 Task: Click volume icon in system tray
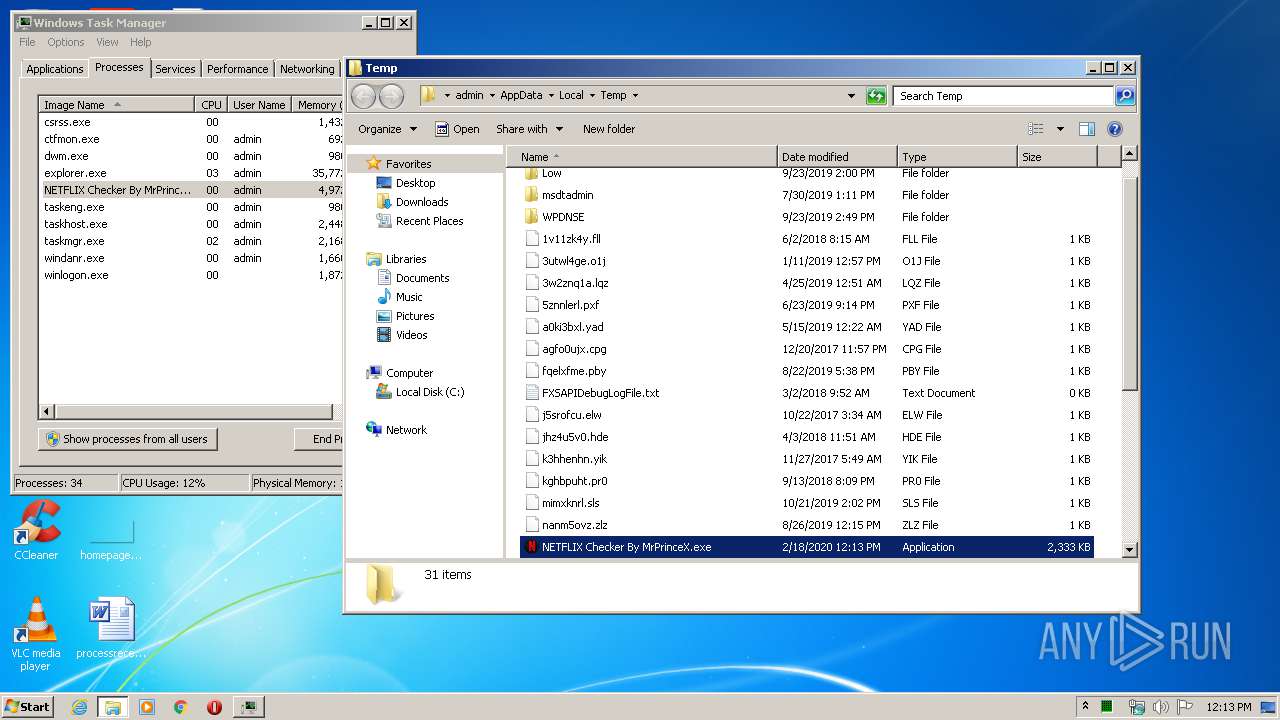(1161, 707)
